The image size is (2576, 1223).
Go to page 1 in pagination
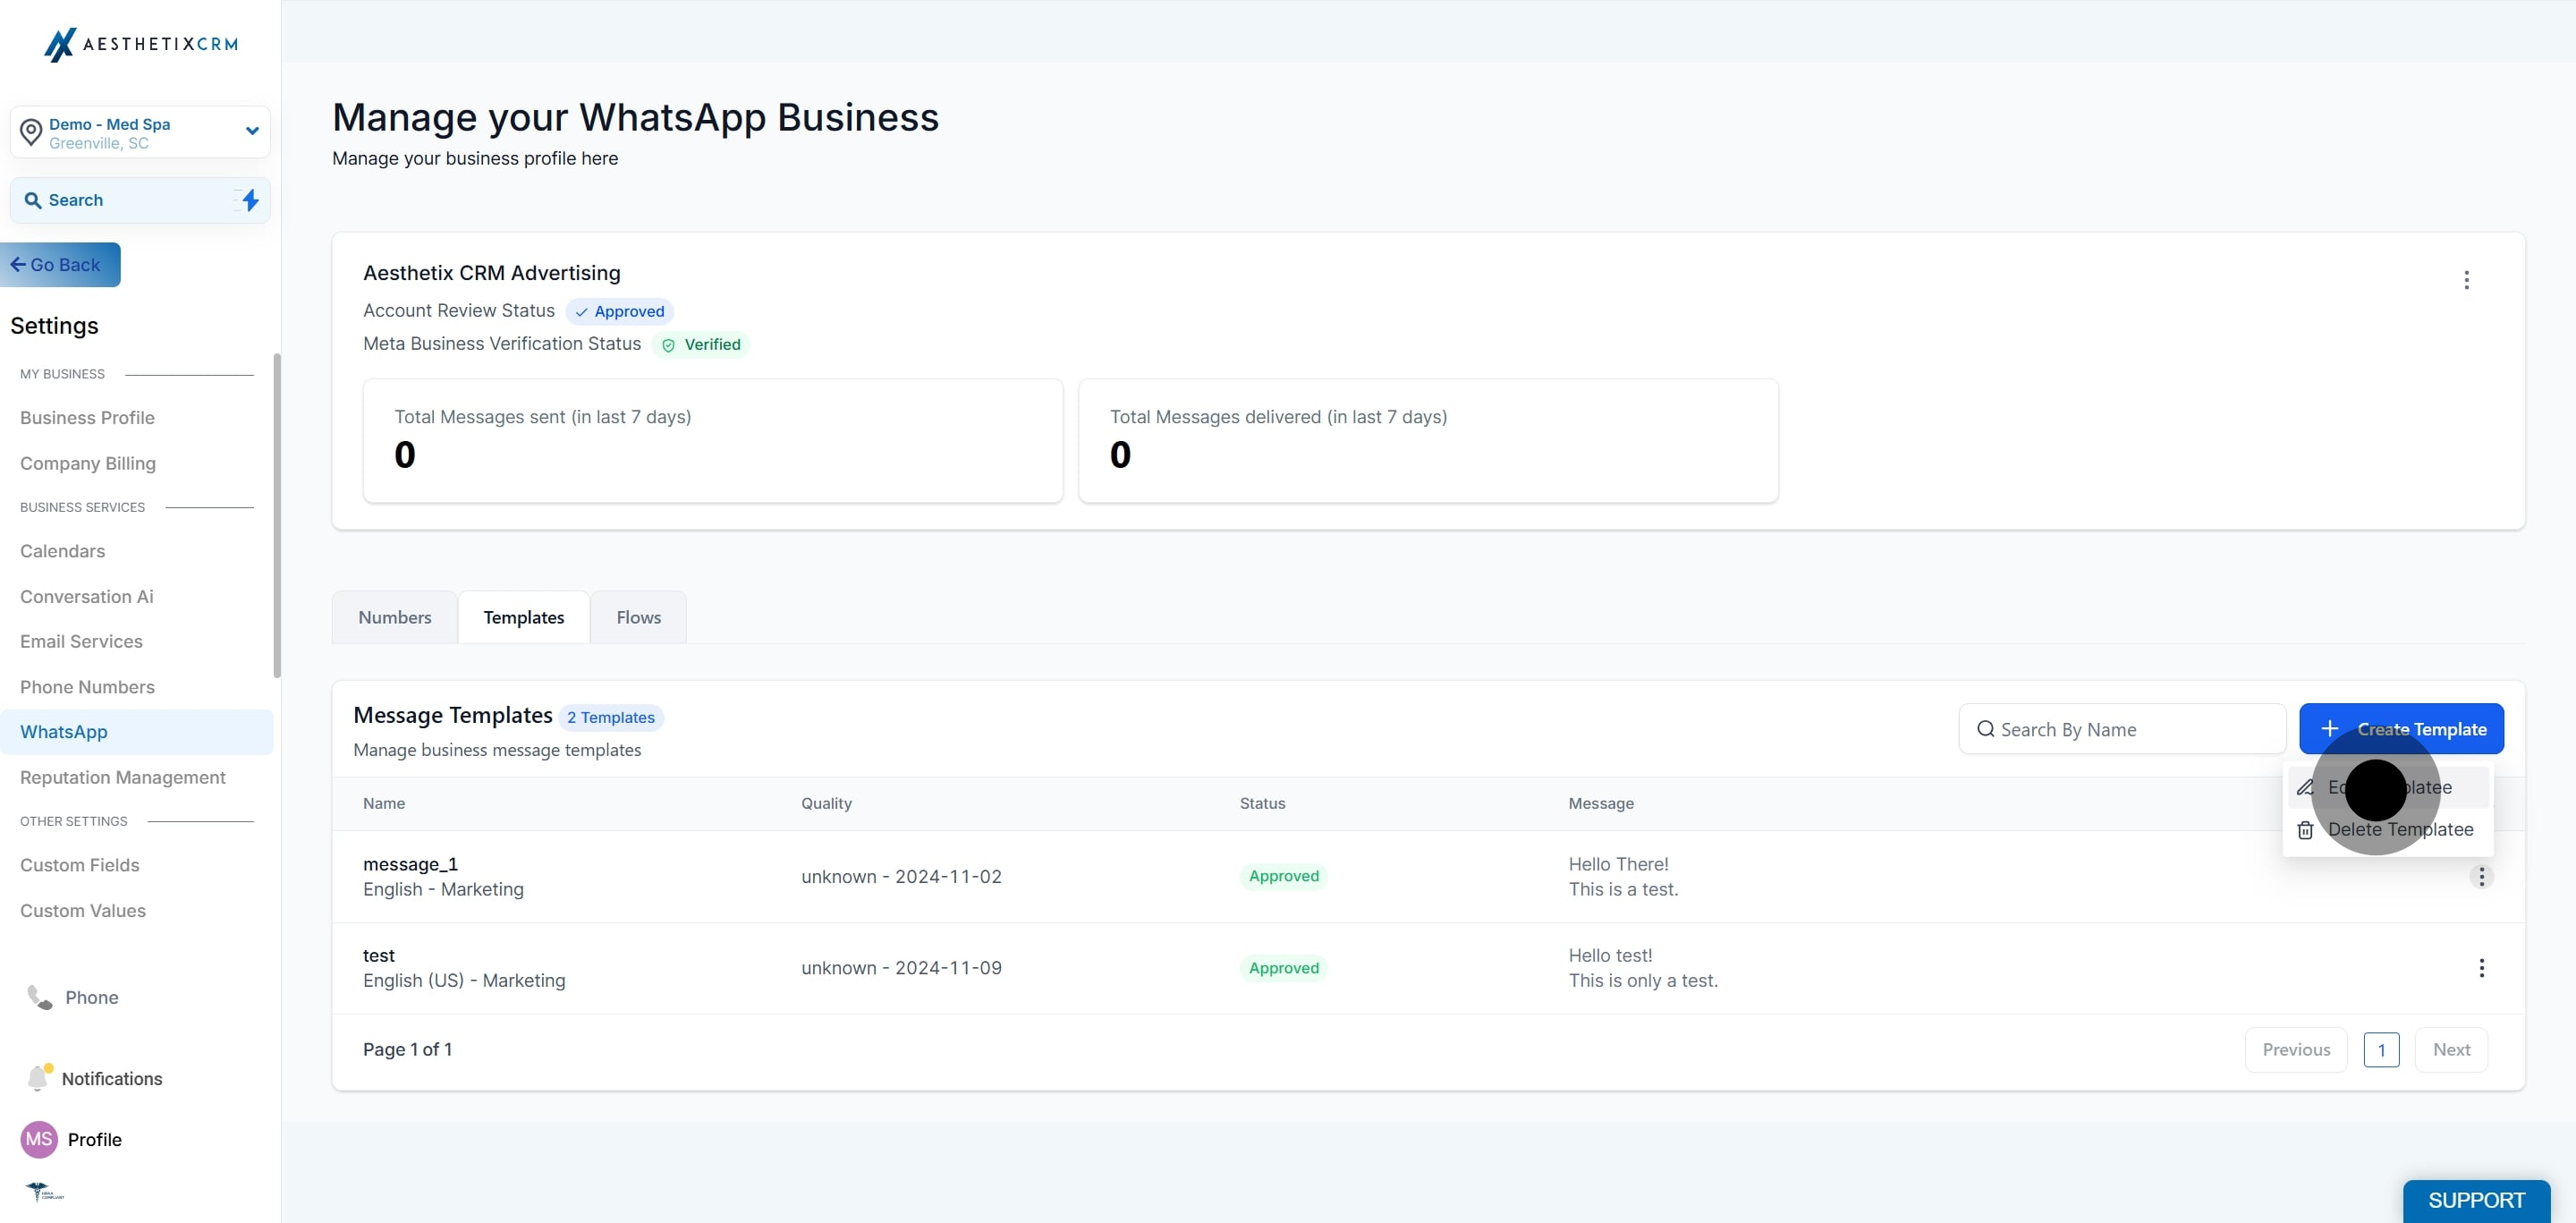tap(2381, 1049)
